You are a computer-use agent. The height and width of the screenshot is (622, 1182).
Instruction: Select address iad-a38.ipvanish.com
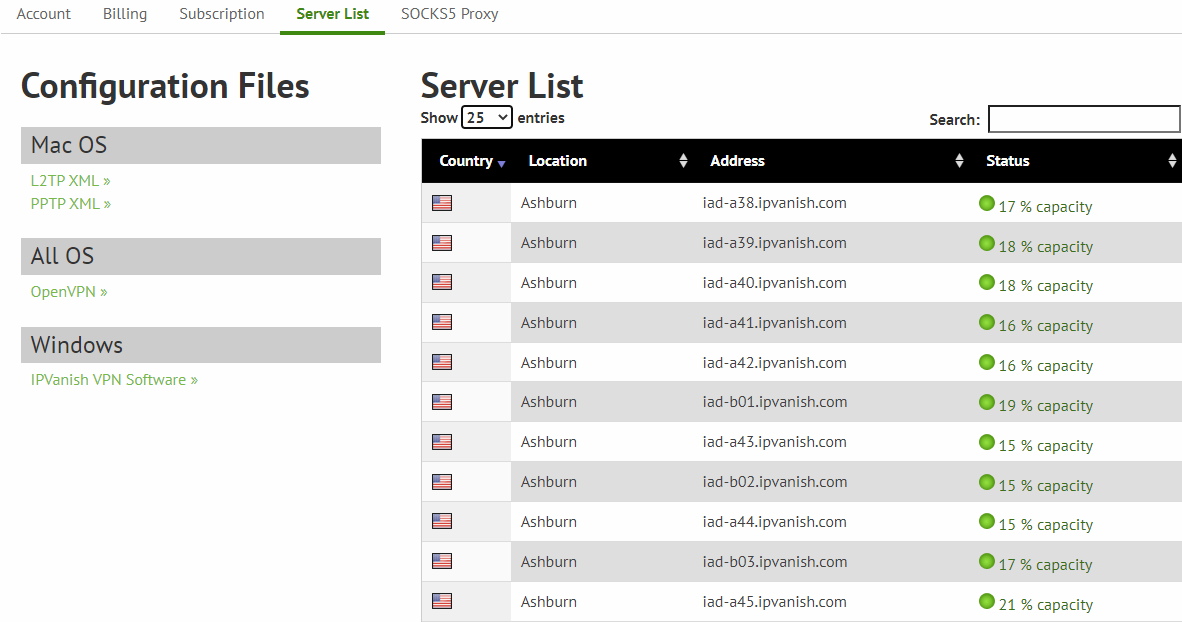774,203
